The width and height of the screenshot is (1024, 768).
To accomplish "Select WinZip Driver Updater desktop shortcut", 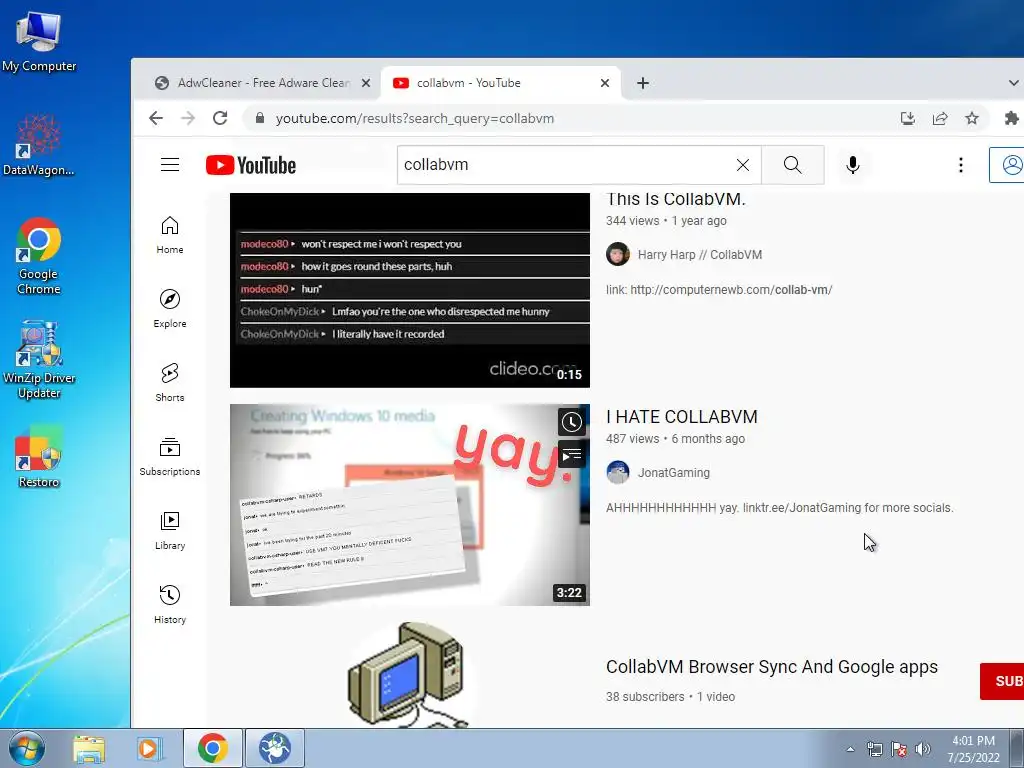I will coord(39,359).
